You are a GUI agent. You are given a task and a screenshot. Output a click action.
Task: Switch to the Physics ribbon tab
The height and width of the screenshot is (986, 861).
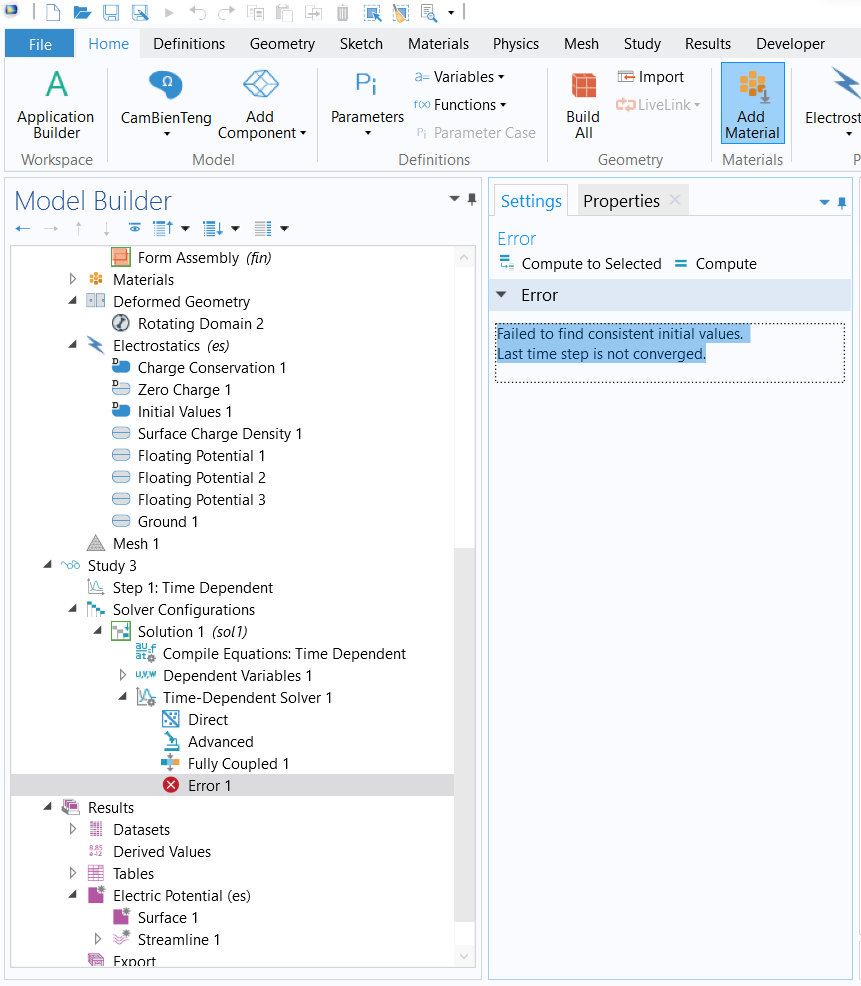click(x=516, y=44)
